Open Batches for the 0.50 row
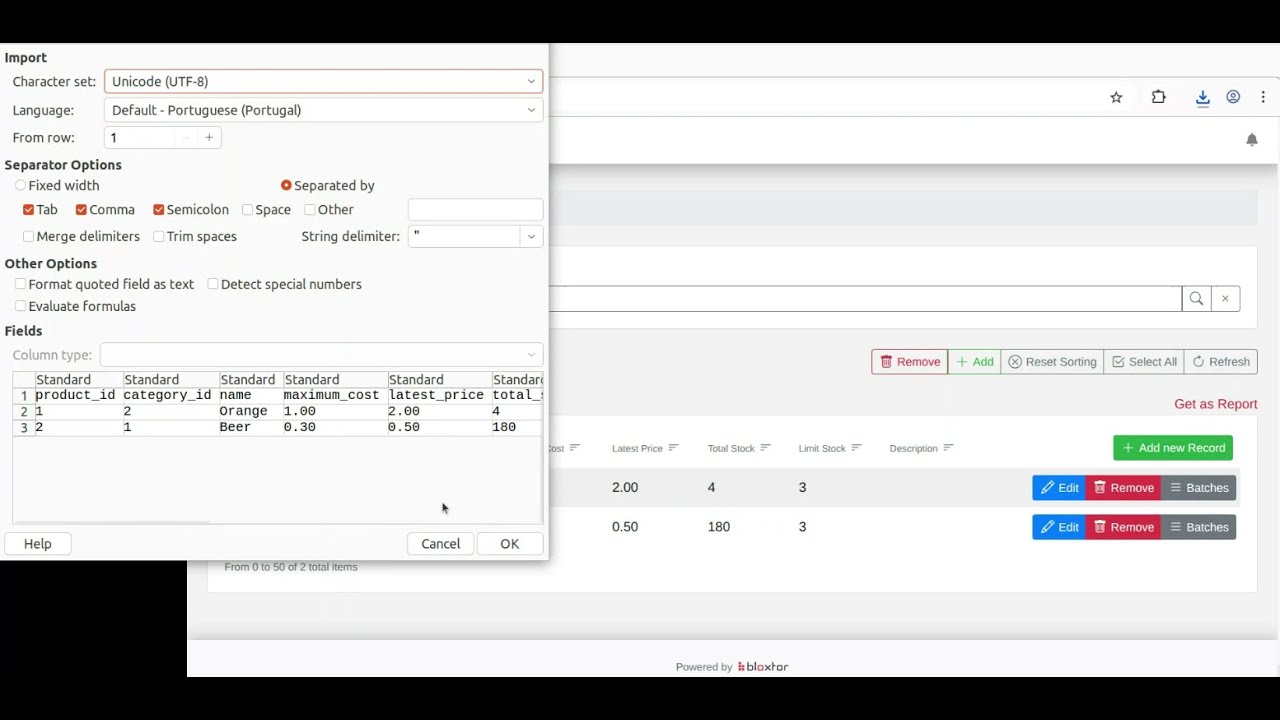The width and height of the screenshot is (1280, 720). [1199, 527]
